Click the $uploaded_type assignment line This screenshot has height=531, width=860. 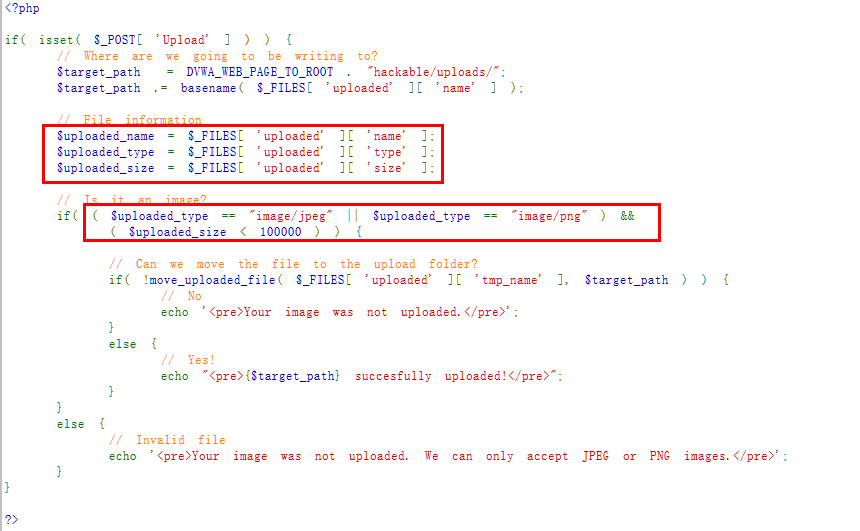[246, 152]
